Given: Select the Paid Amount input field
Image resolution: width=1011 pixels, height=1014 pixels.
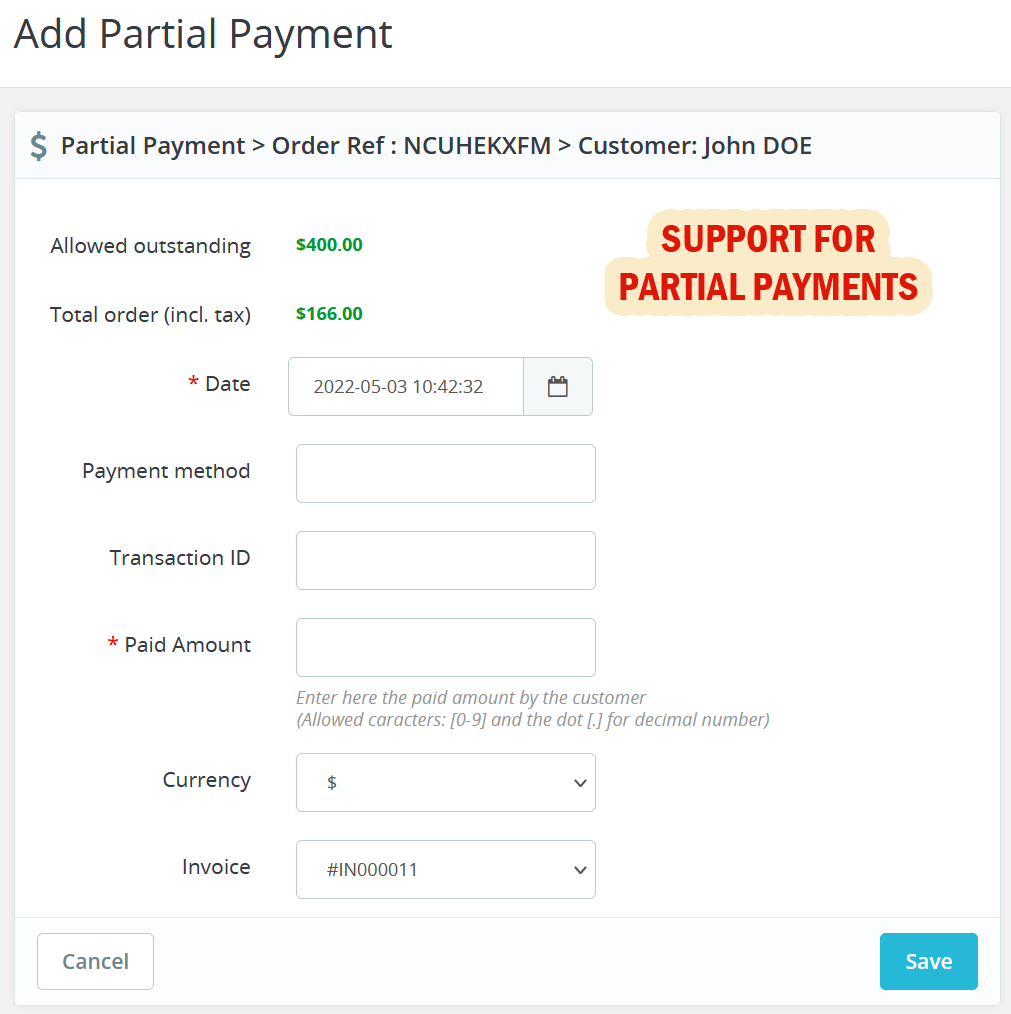Looking at the screenshot, I should (x=446, y=647).
